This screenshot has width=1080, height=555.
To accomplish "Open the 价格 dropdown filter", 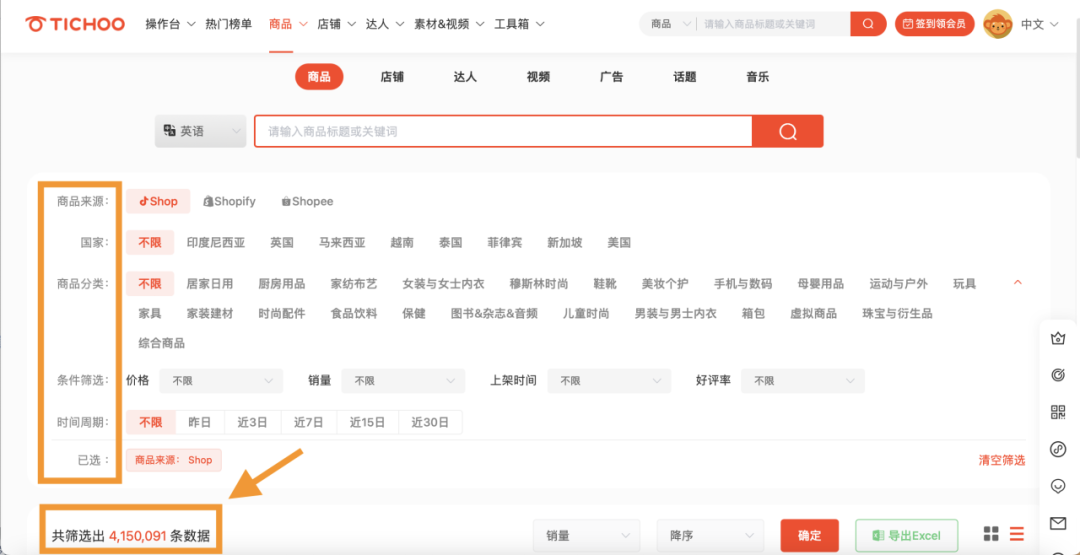I will pyautogui.click(x=221, y=380).
